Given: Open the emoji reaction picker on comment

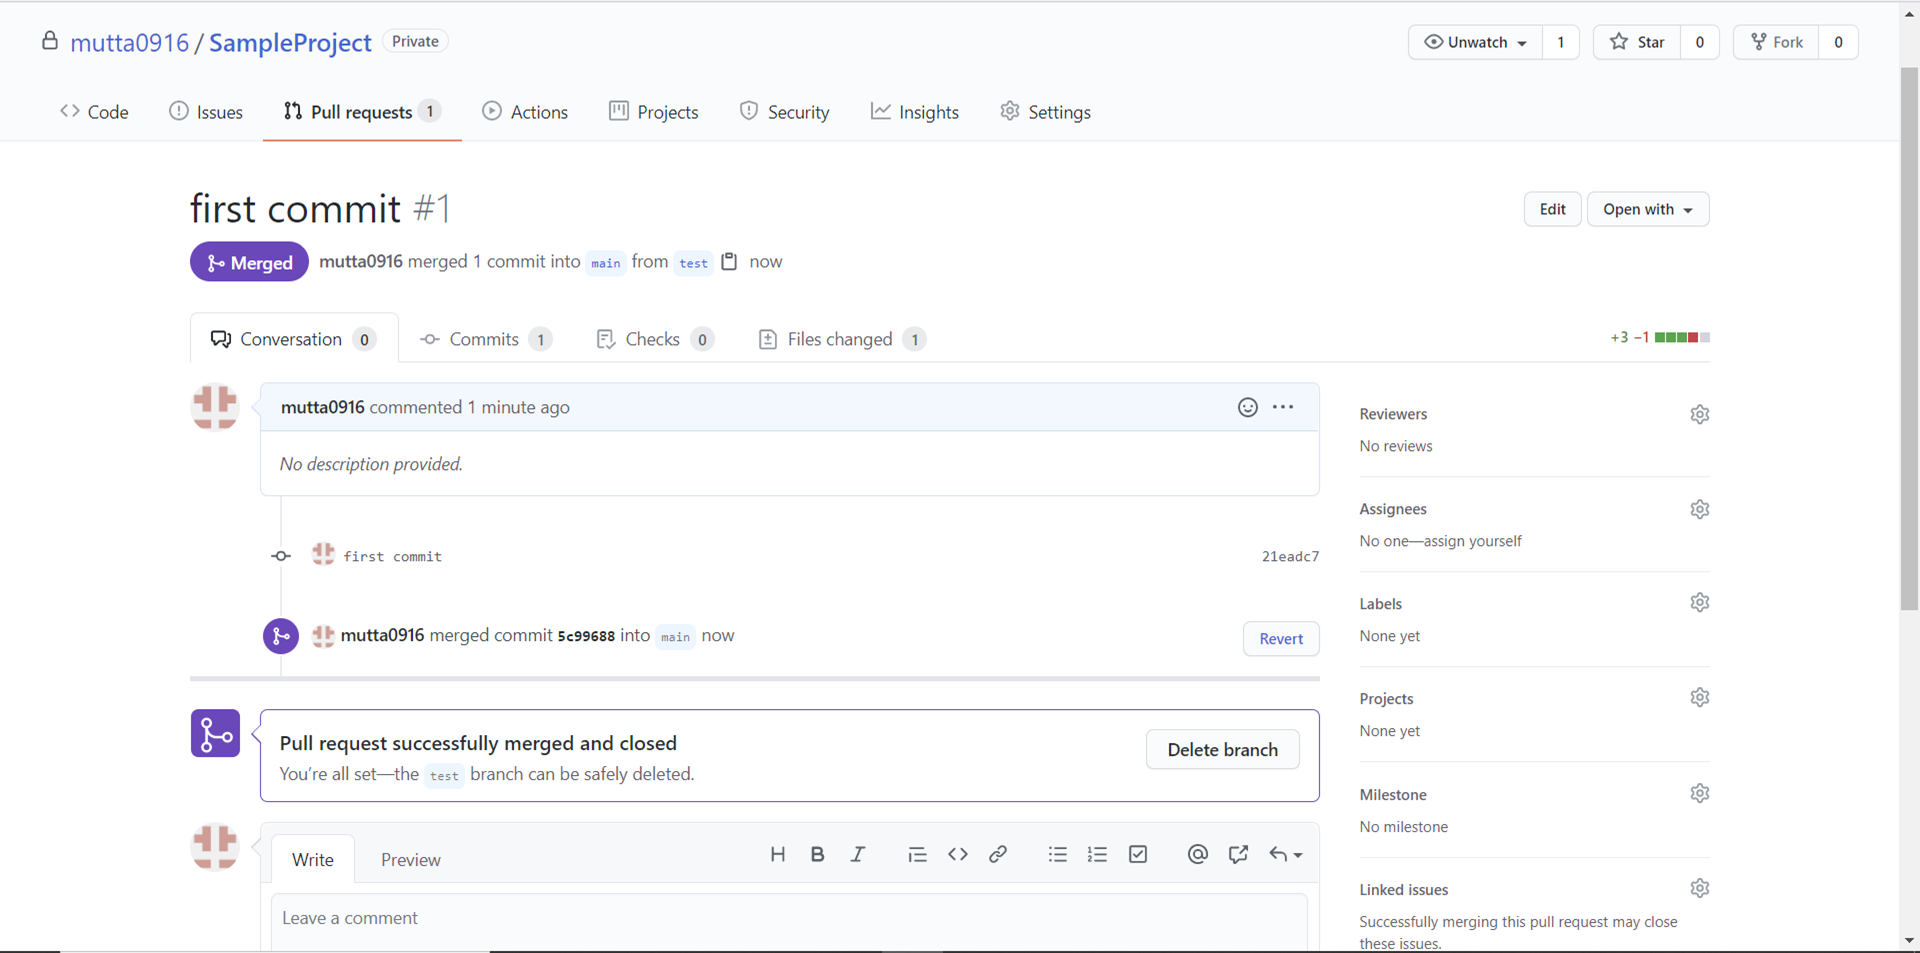Looking at the screenshot, I should click(x=1247, y=407).
